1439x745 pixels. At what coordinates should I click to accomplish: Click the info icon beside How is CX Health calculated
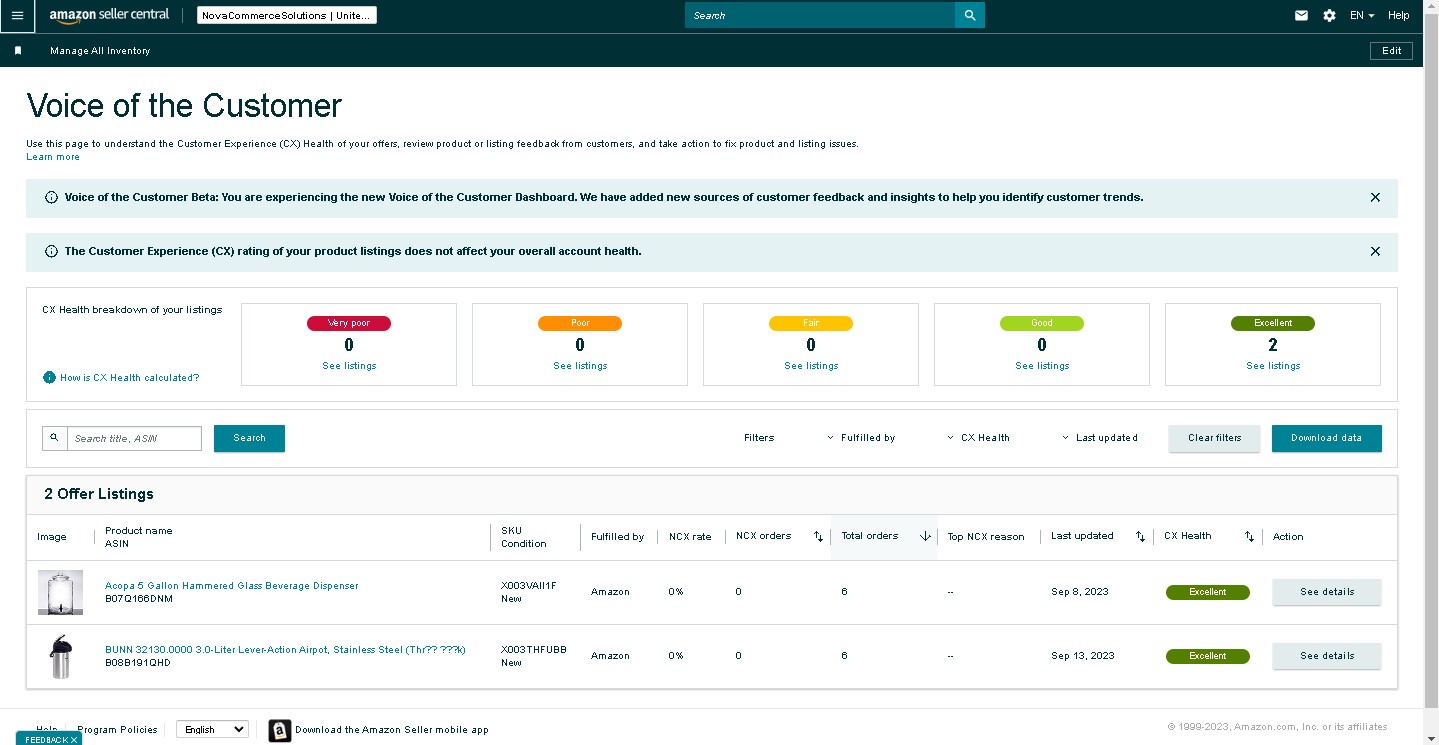click(49, 378)
